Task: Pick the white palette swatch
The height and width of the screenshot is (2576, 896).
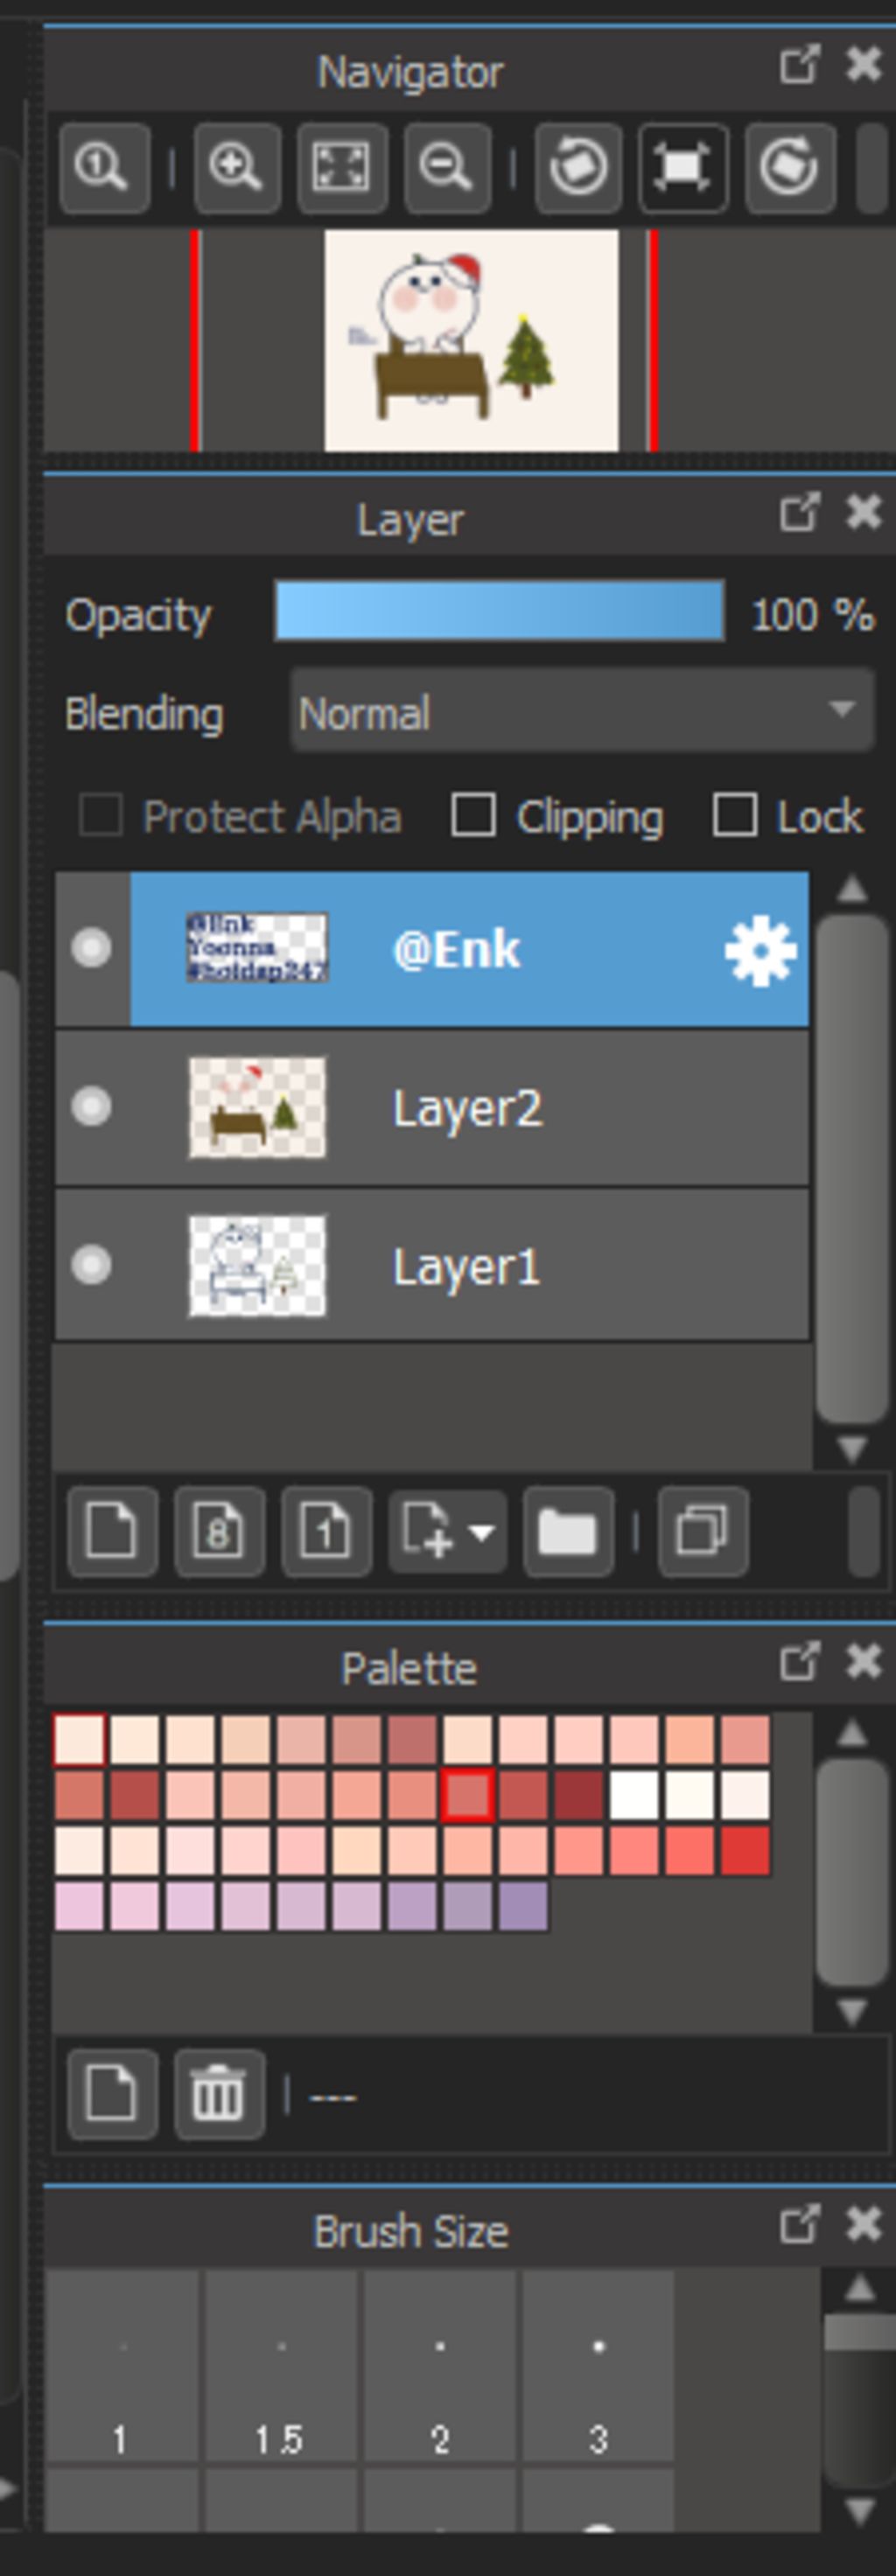Action: pos(633,1795)
